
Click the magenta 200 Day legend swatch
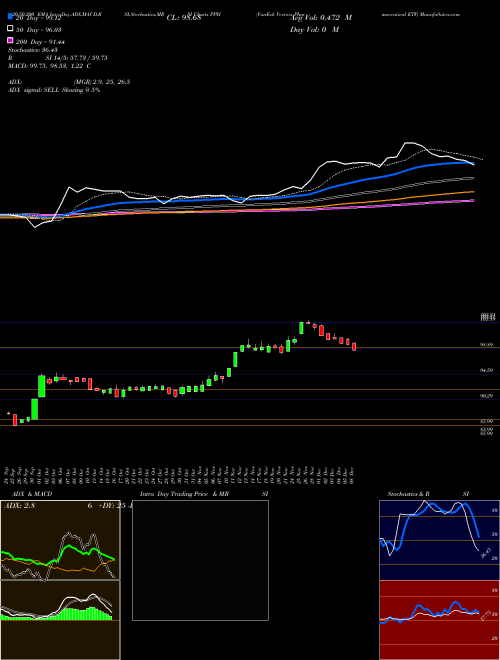pos(10,40)
